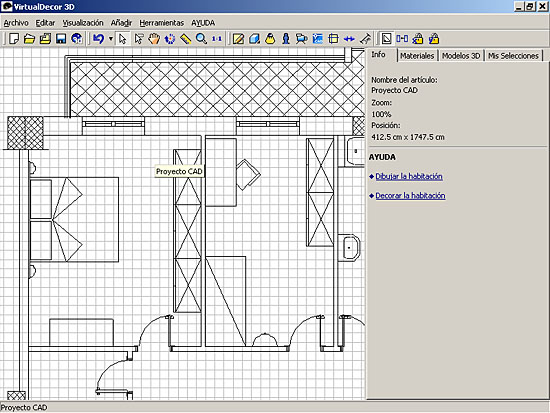Open the Herramientas menu
This screenshot has width=550, height=413.
(162, 23)
